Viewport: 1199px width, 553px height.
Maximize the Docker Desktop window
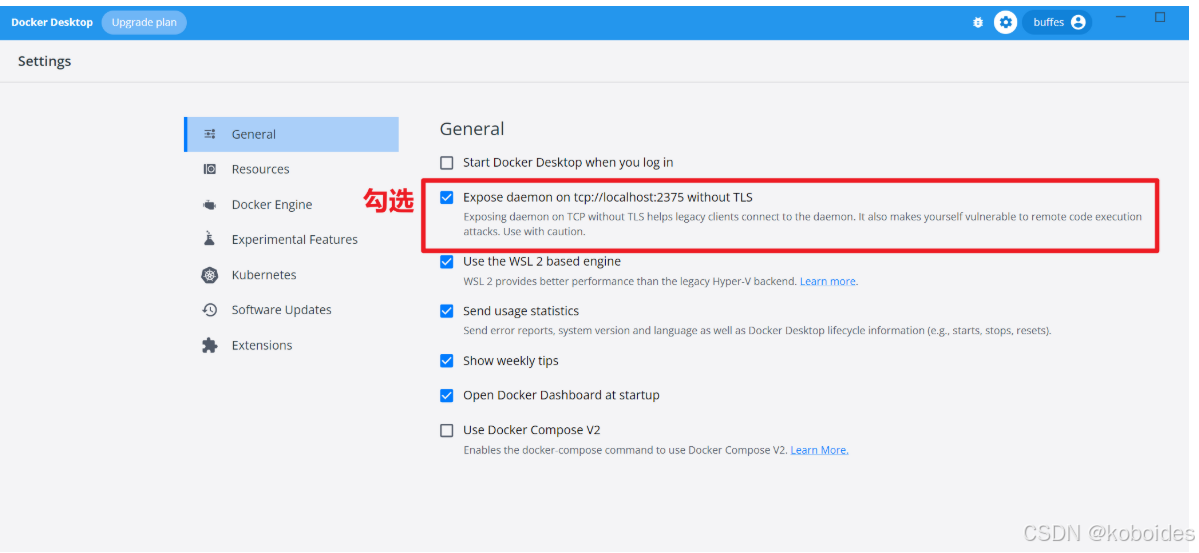(1160, 17)
